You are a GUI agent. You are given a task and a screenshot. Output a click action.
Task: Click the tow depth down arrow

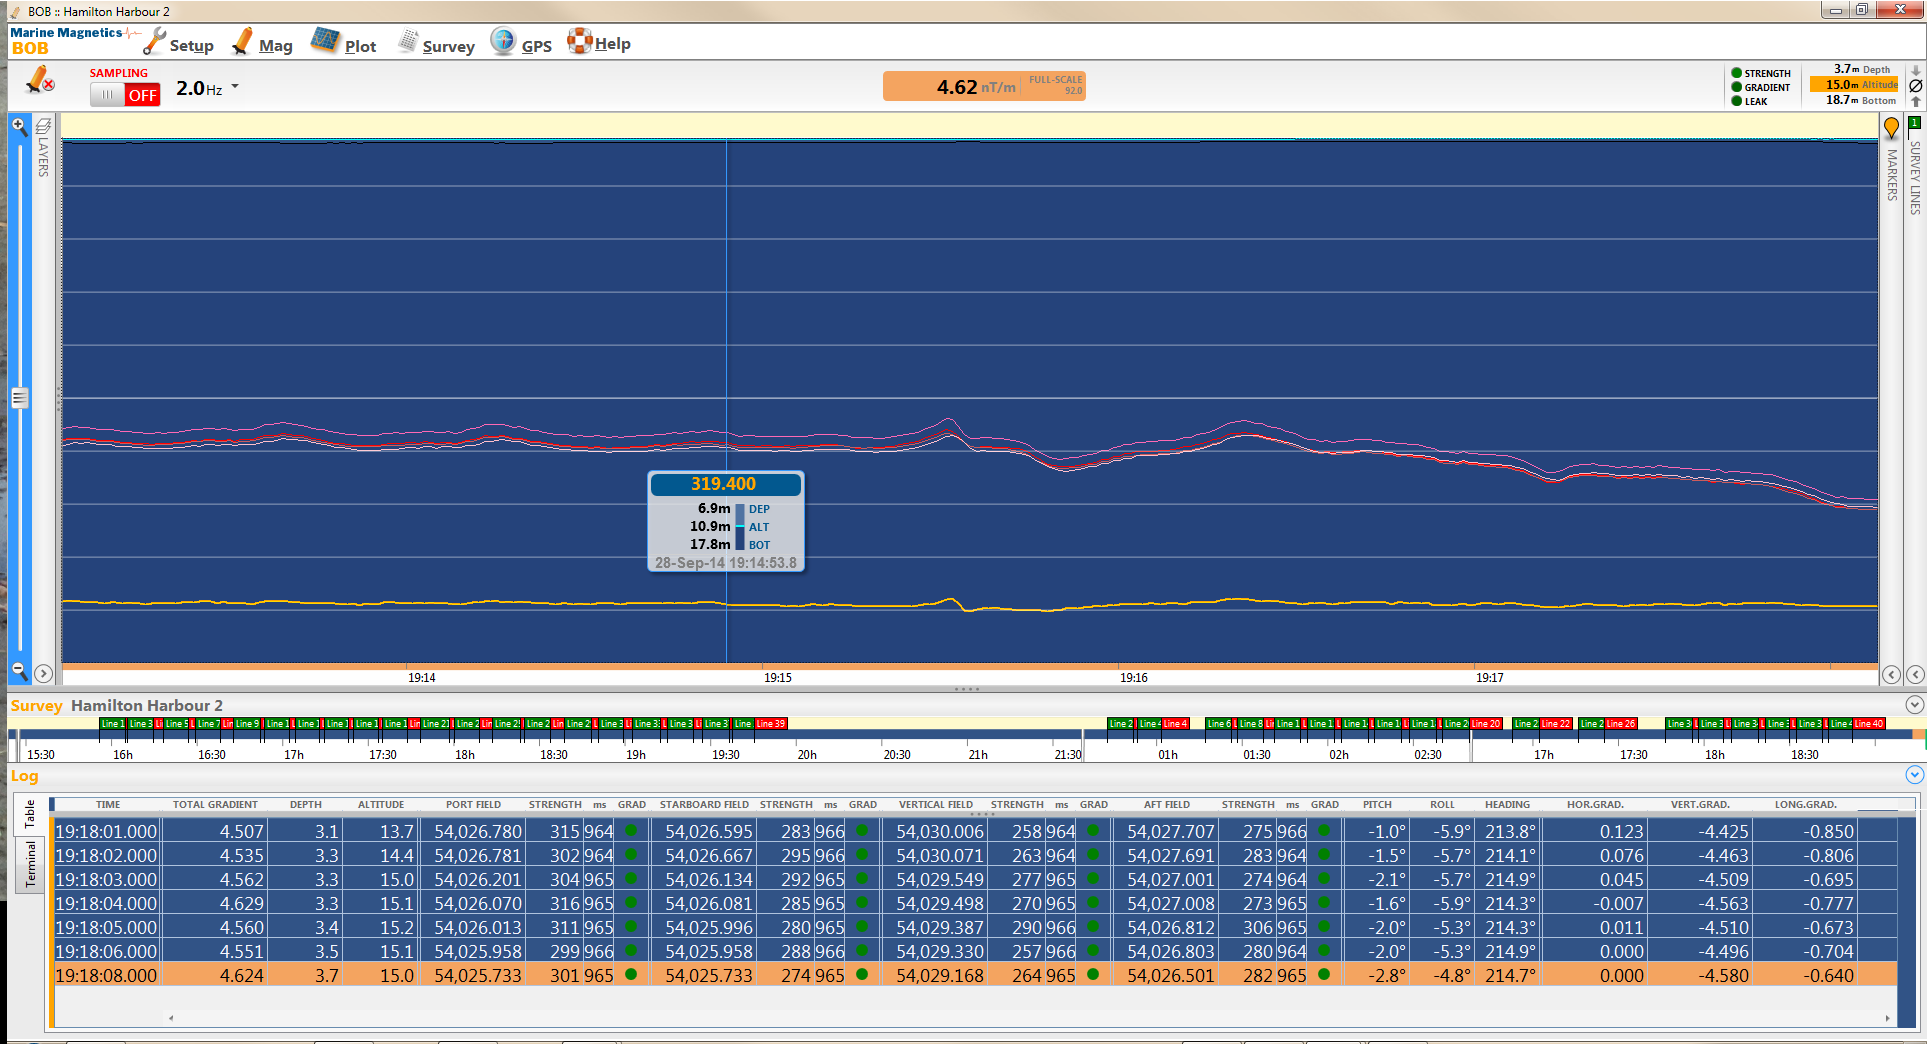(1916, 71)
